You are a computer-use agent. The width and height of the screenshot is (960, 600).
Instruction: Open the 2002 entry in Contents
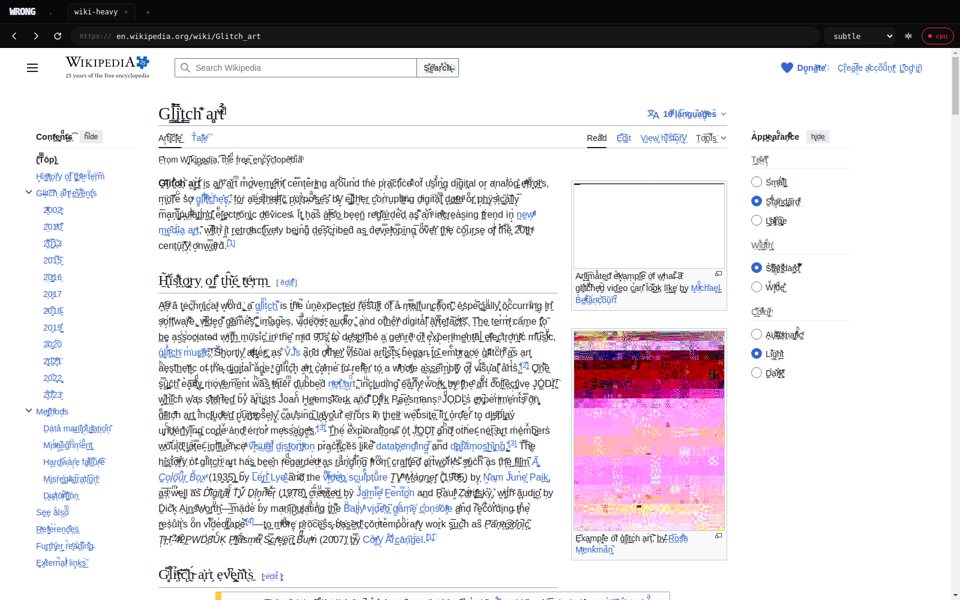coord(53,210)
